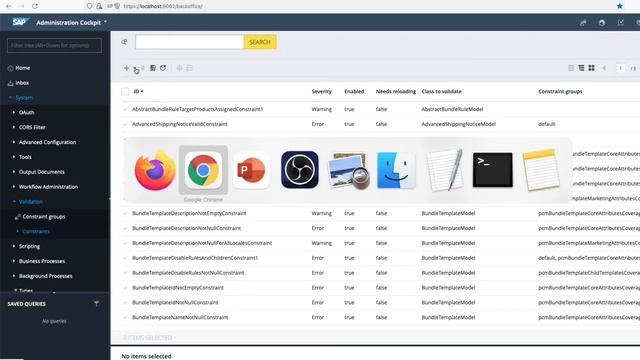
Task: Click the Needs reloading column header
Action: click(x=396, y=91)
